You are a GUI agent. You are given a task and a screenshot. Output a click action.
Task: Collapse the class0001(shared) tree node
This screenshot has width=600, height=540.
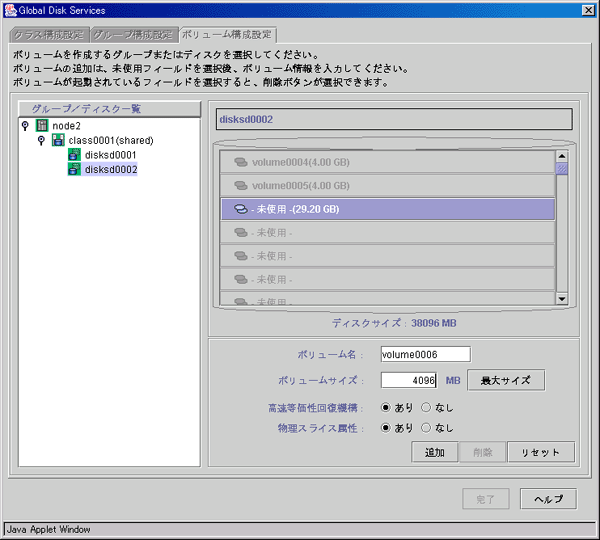tap(41, 140)
